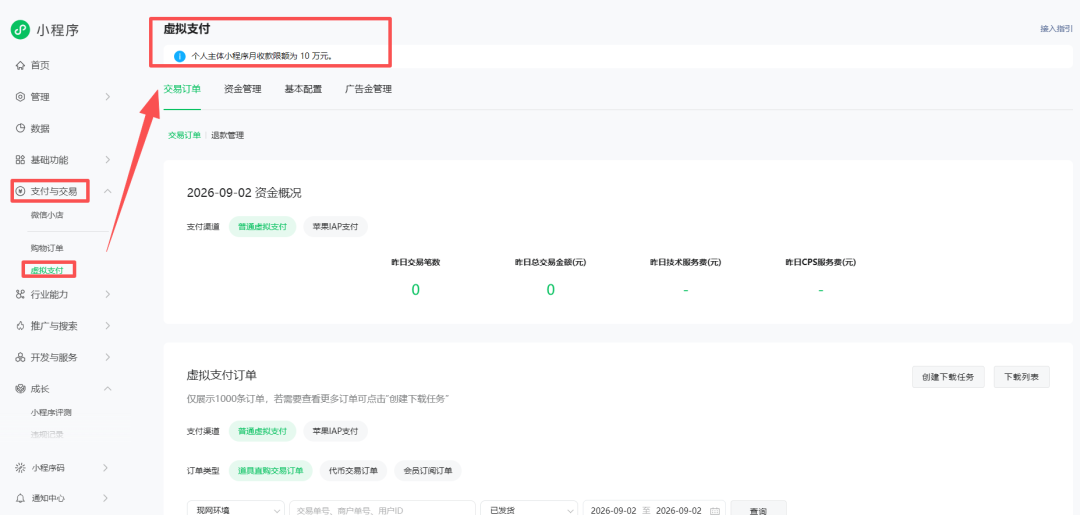1080x515 pixels.
Task: Click the 首页 home icon
Action: pyautogui.click(x=20, y=65)
